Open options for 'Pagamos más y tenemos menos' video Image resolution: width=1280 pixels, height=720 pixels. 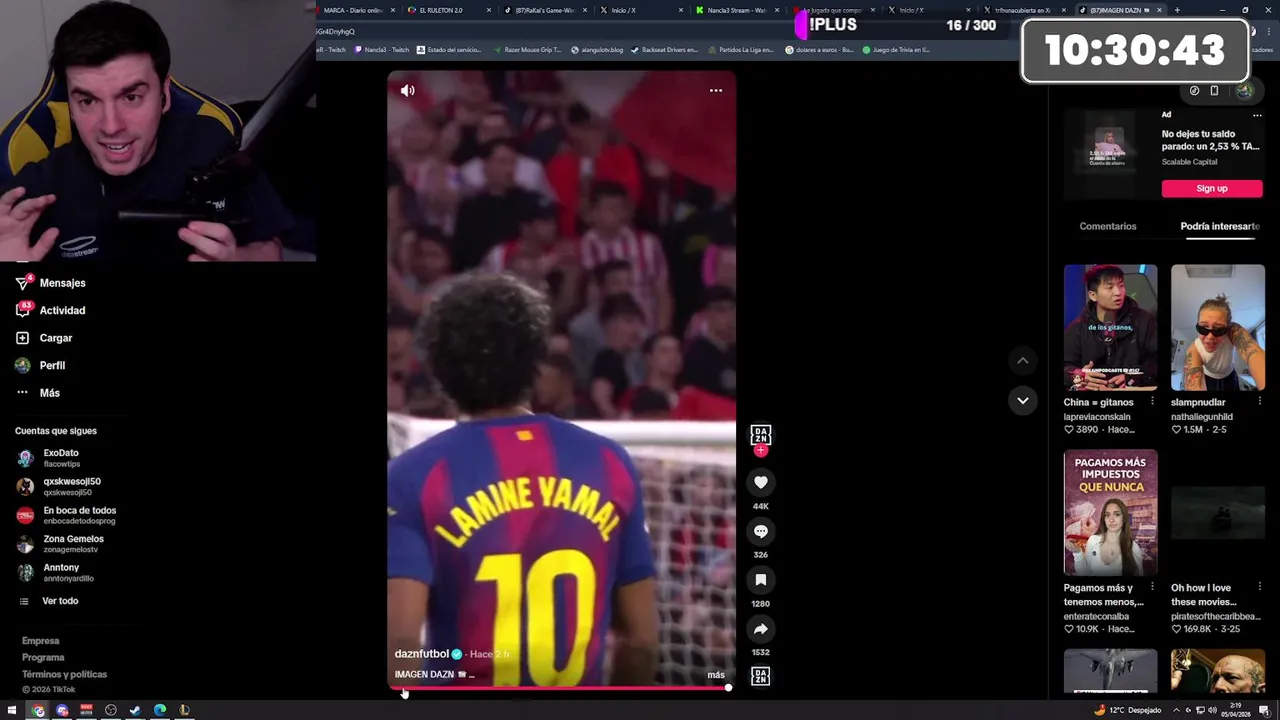1152,587
